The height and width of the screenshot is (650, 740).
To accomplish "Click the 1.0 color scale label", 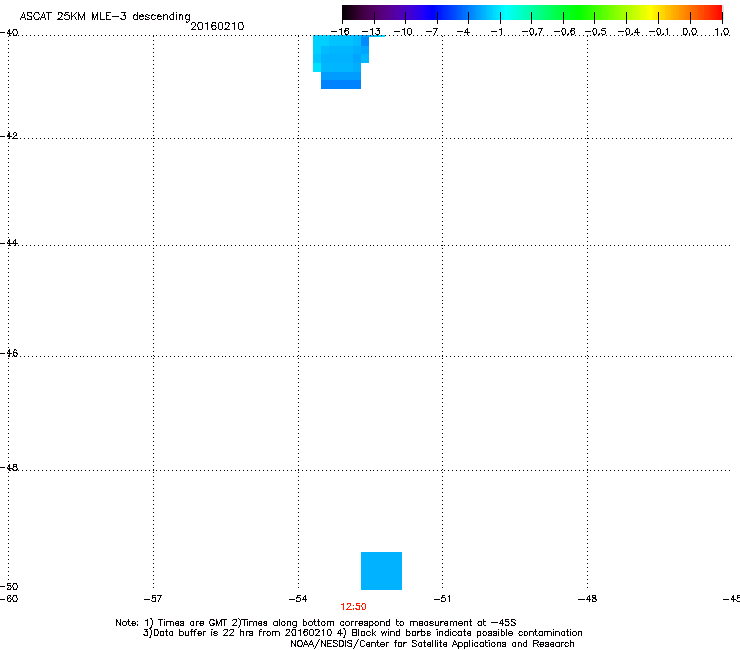I will pyautogui.click(x=722, y=32).
